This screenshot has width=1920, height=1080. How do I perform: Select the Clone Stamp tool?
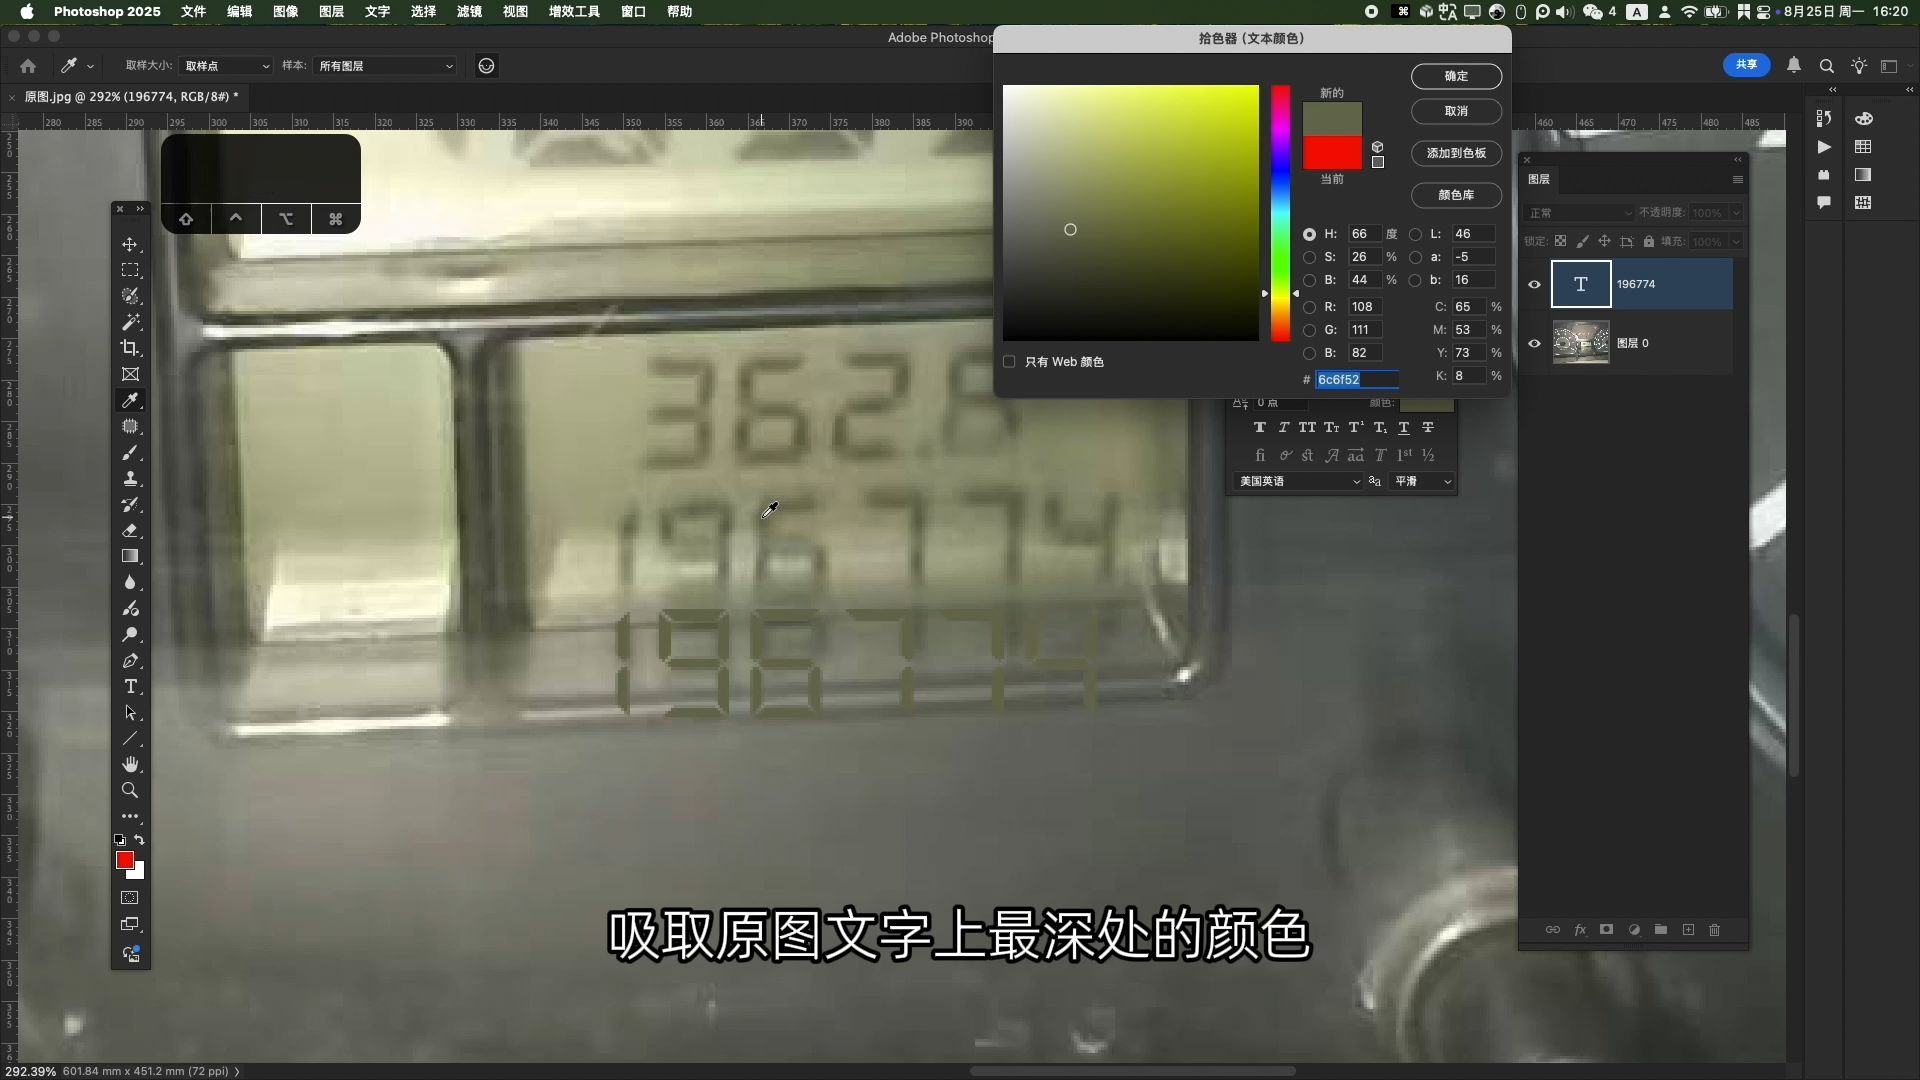(x=130, y=479)
